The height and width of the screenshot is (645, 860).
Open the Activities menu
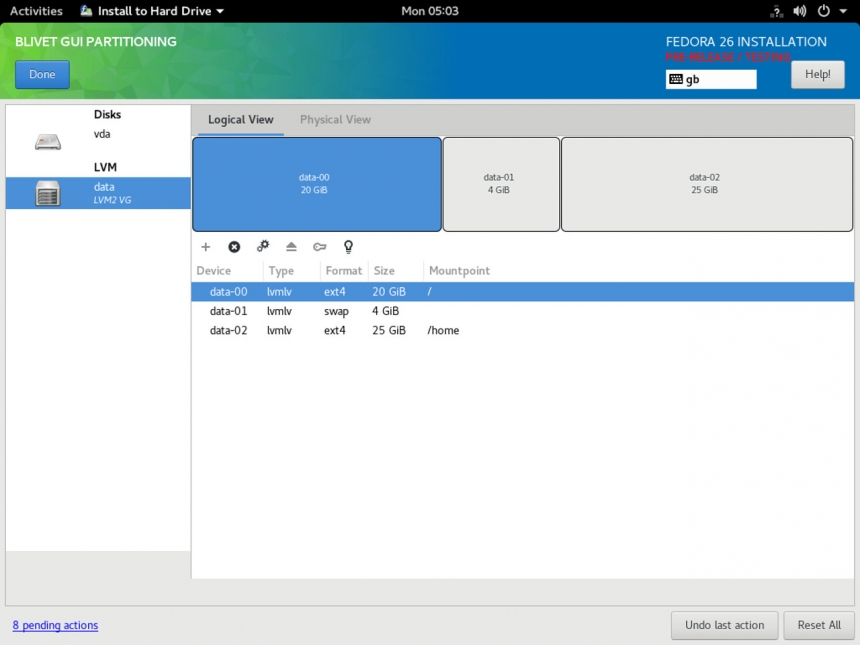(x=36, y=11)
